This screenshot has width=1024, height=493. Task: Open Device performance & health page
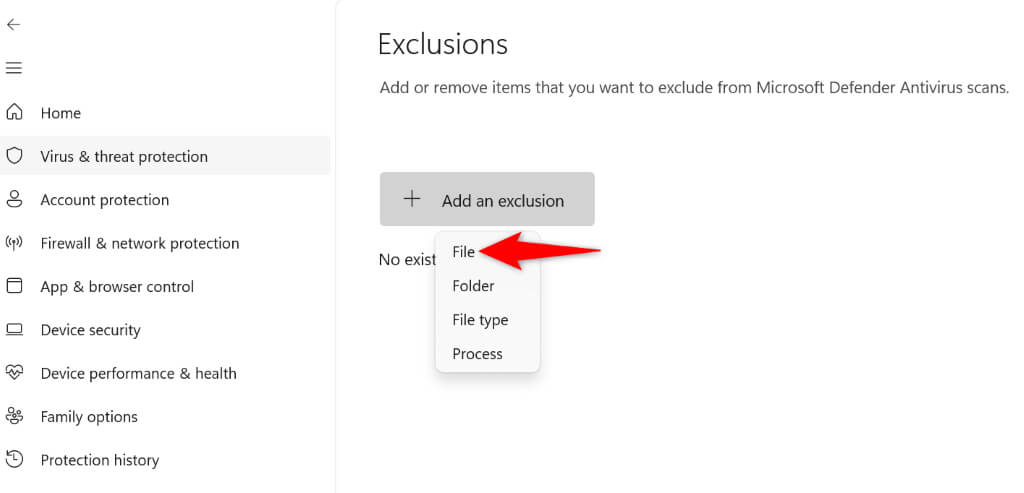point(138,373)
